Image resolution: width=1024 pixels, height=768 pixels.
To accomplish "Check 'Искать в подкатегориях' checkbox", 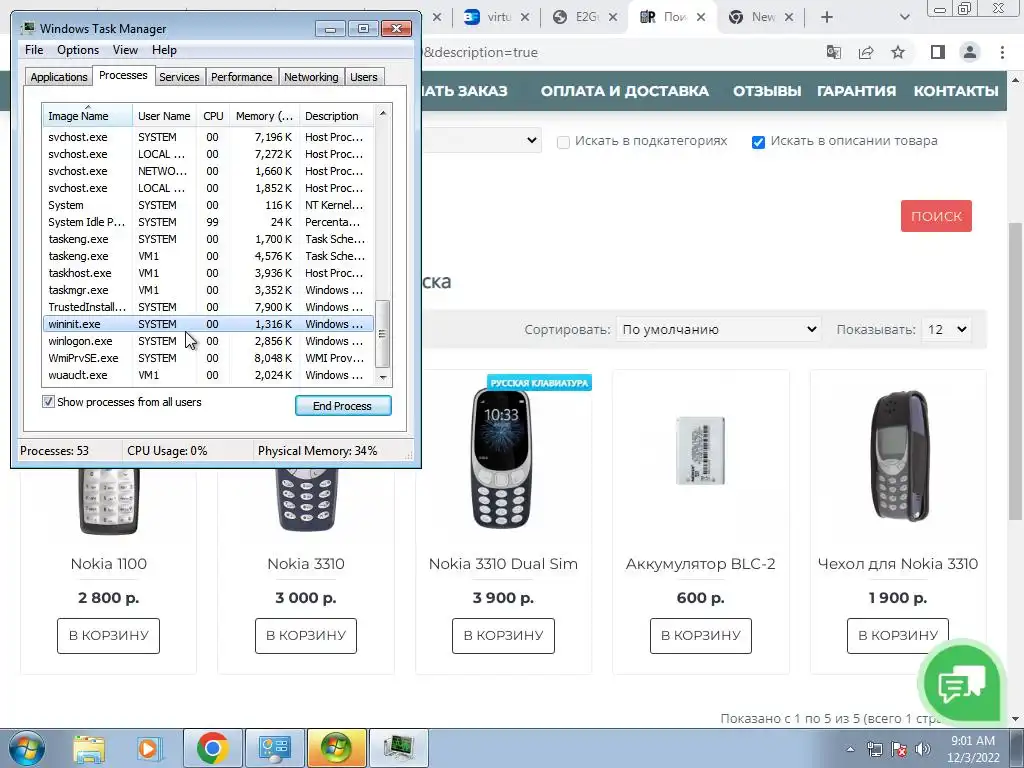I will click(x=563, y=142).
